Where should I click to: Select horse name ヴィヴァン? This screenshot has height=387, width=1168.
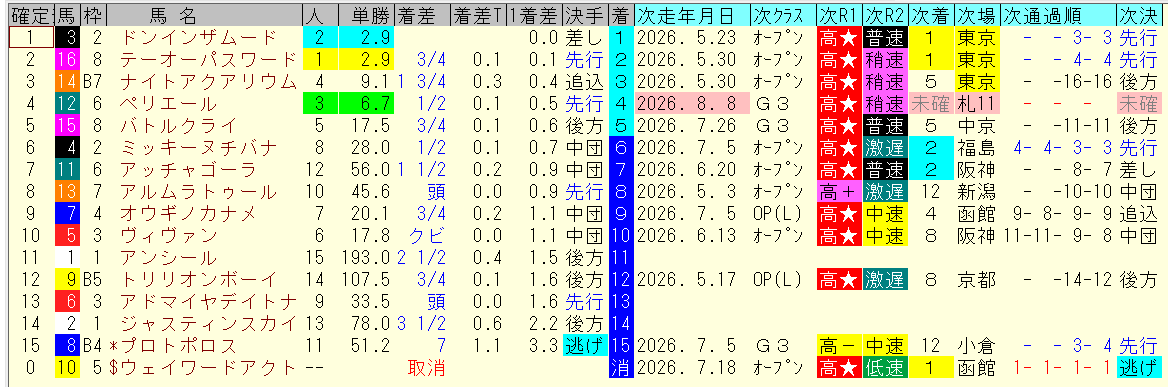[168, 236]
